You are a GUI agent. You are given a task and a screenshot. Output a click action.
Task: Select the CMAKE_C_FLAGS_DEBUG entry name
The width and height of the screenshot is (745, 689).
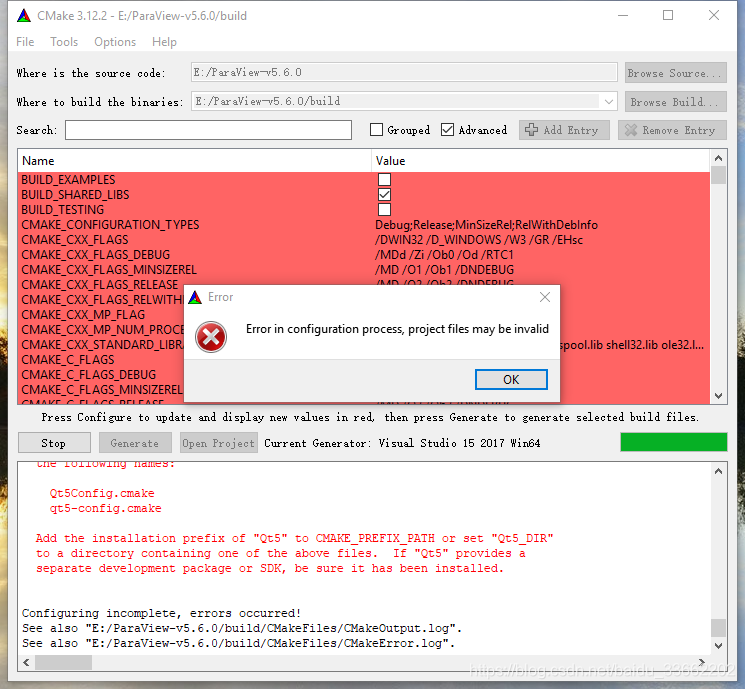[88, 375]
